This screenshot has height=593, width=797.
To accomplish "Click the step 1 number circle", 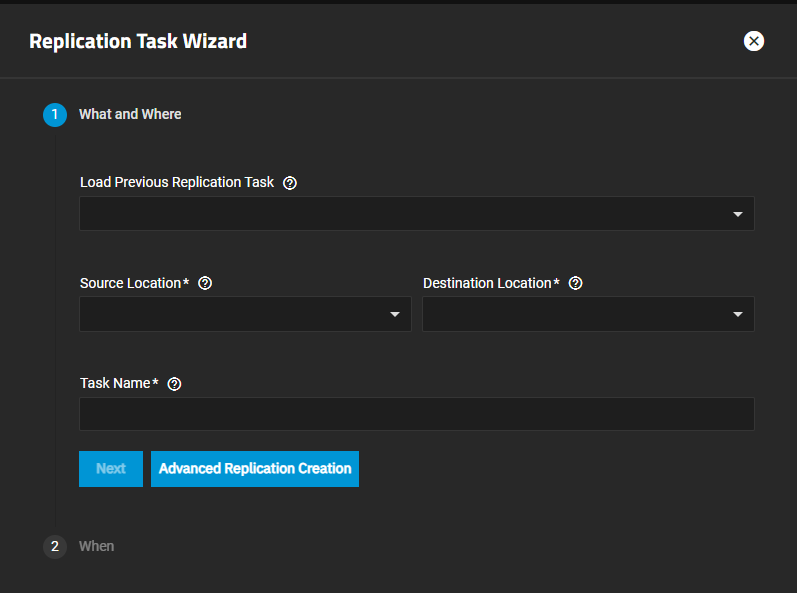I will click(55, 115).
